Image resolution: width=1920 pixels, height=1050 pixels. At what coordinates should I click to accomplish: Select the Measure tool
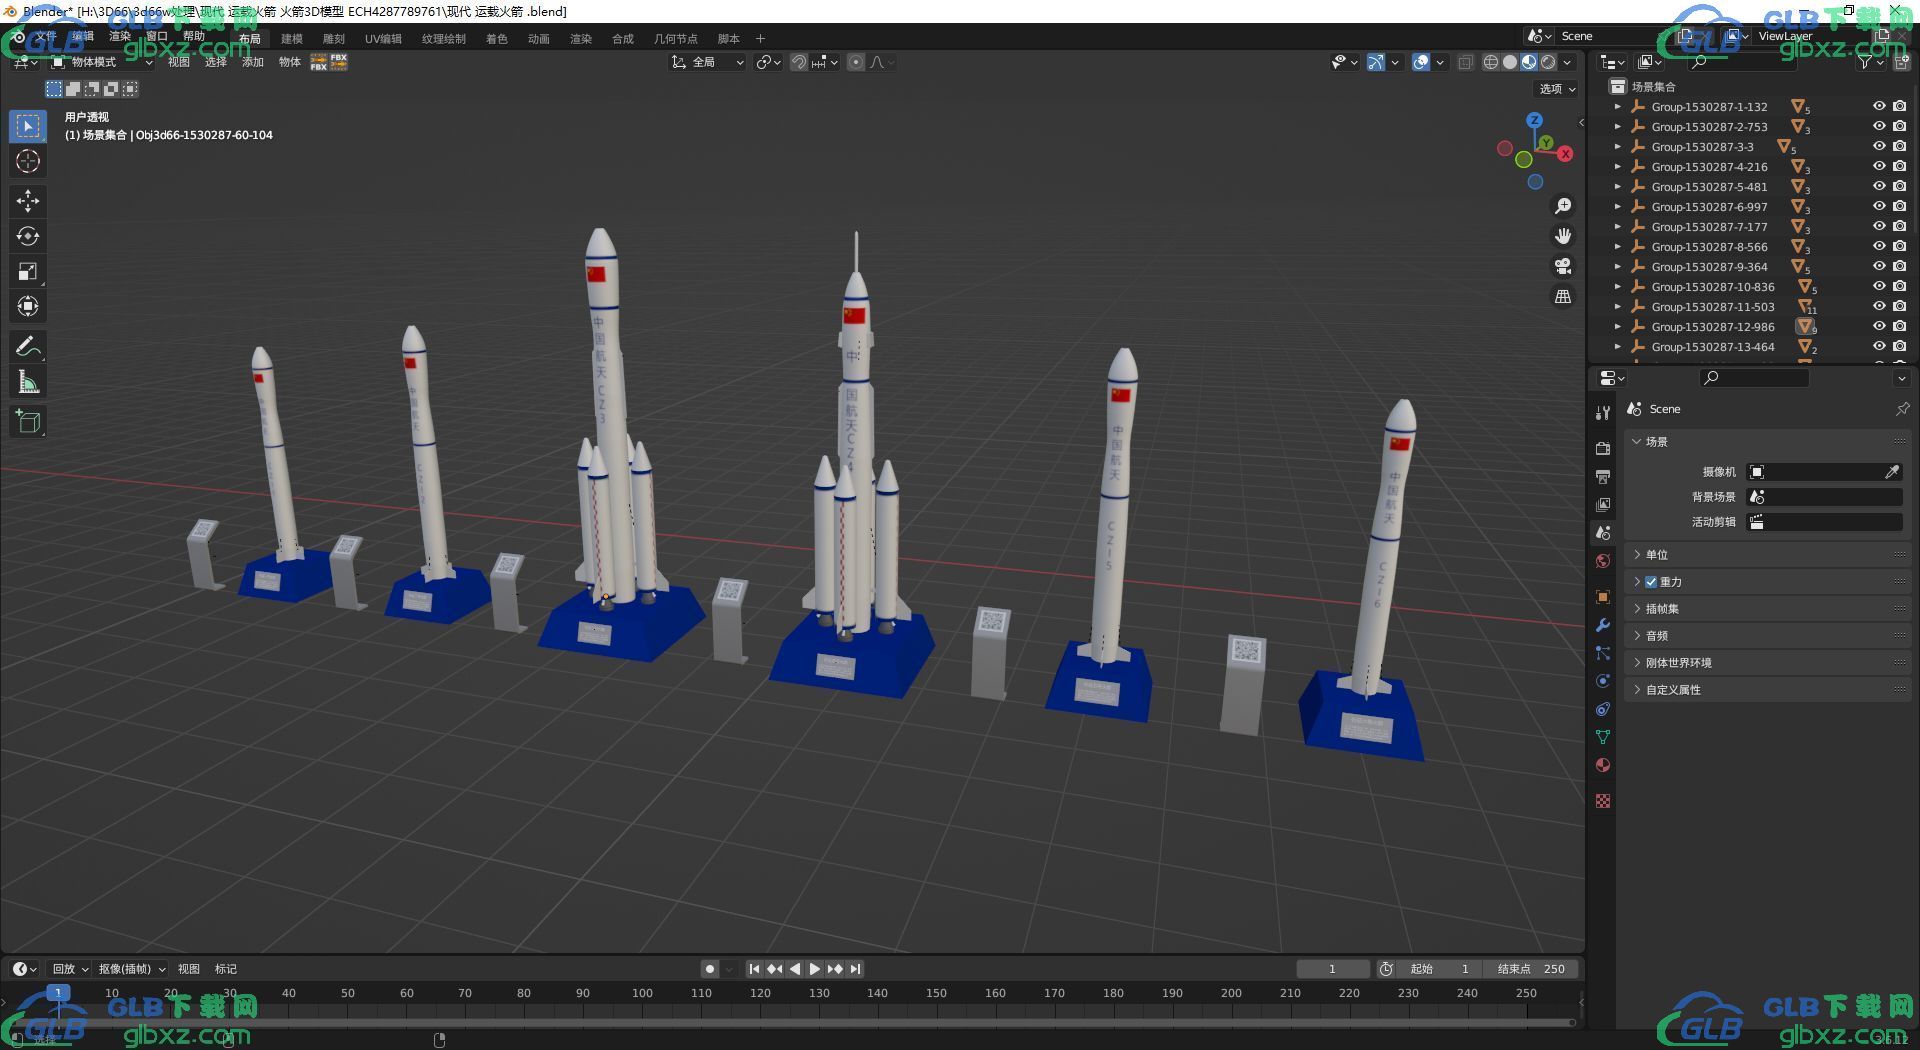pos(27,382)
